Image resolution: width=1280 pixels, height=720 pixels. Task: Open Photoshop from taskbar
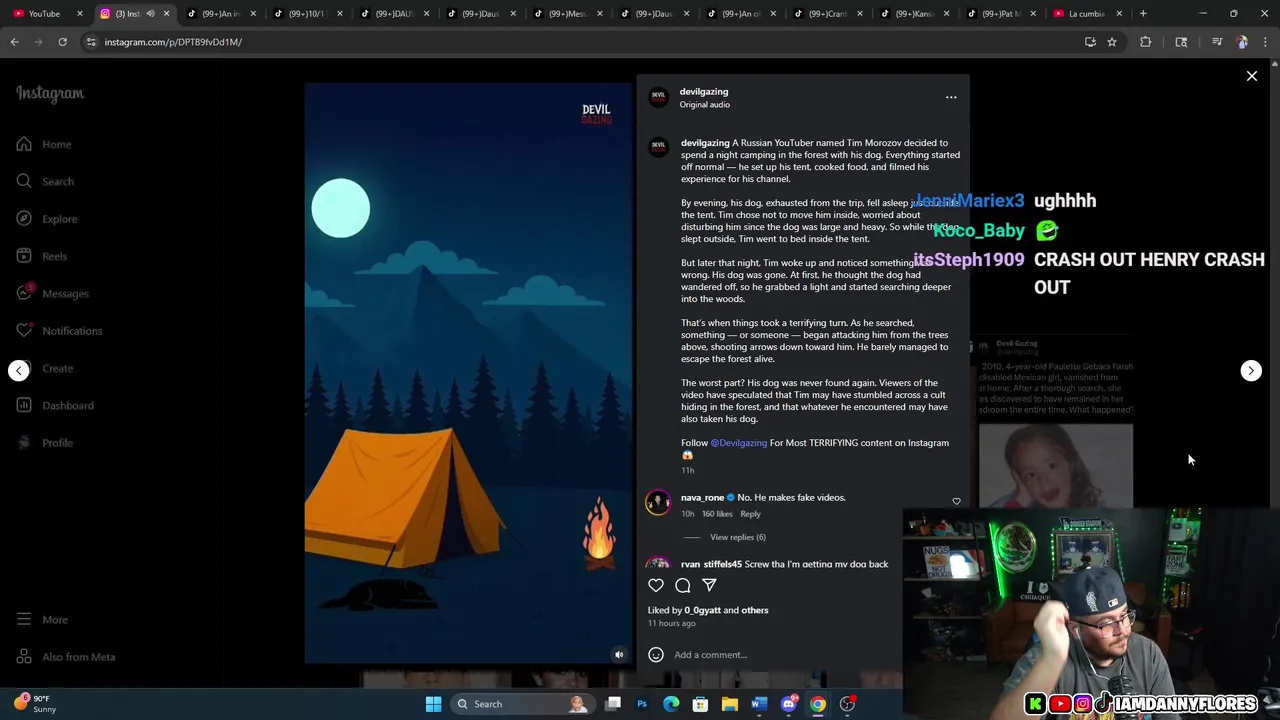coord(642,704)
